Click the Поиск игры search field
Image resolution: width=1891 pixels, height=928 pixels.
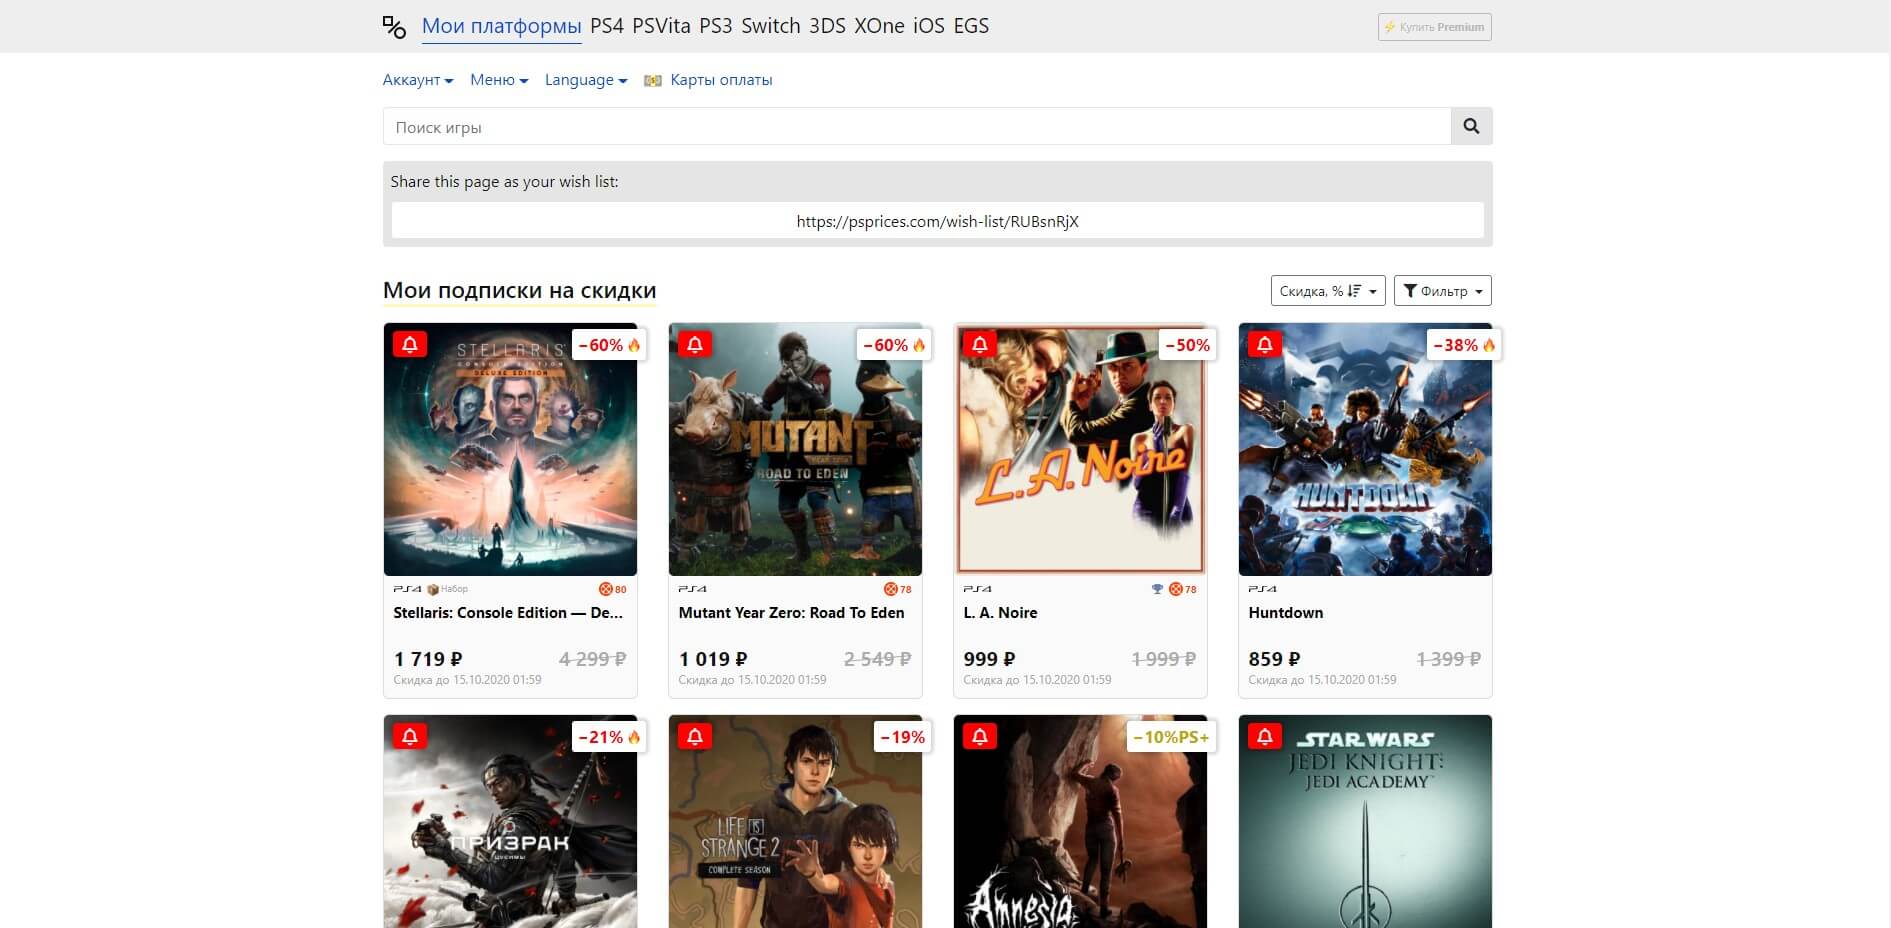pyautogui.click(x=917, y=126)
